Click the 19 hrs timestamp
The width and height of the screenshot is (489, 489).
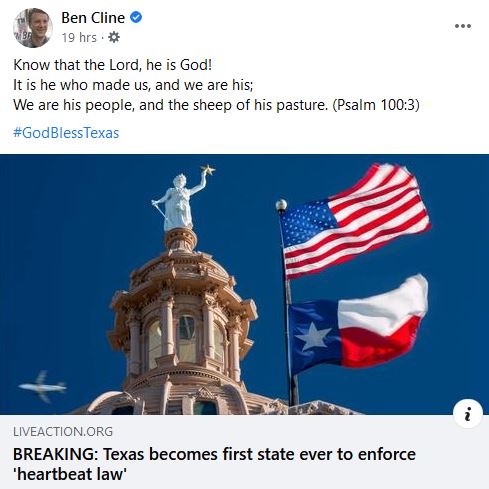tap(79, 37)
